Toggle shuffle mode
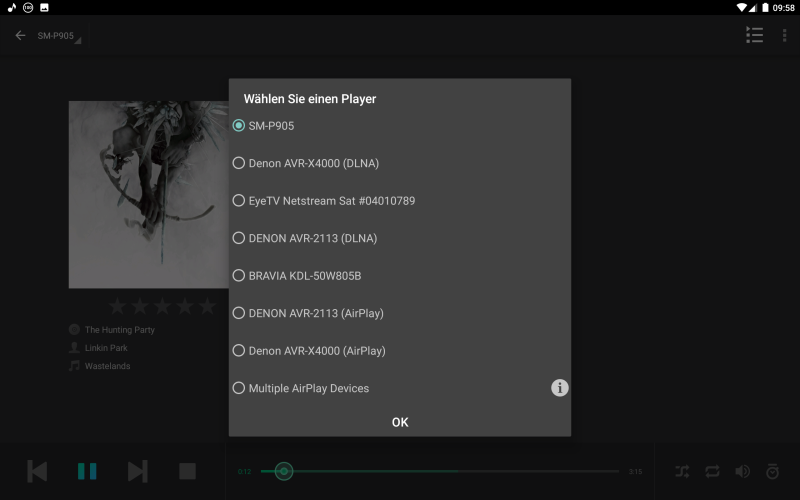 click(x=682, y=471)
